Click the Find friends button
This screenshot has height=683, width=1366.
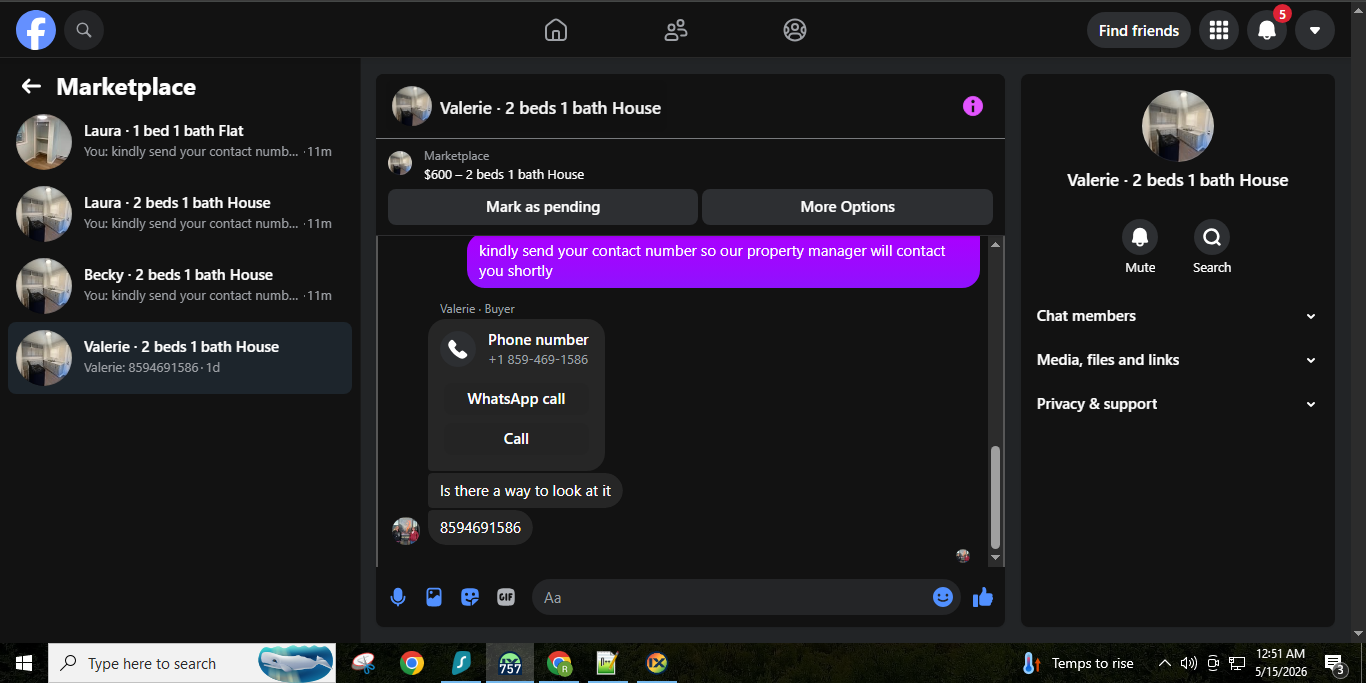[x=1139, y=30]
